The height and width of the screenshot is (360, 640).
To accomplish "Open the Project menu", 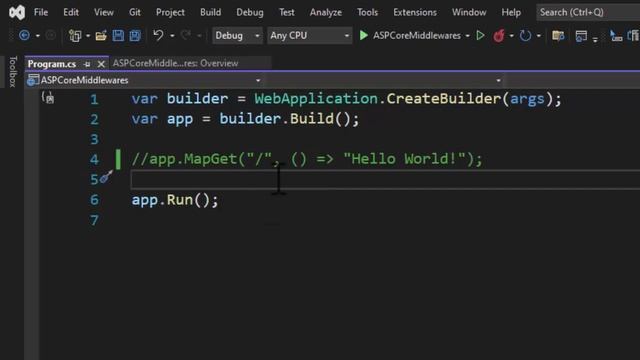I will click(170, 13).
